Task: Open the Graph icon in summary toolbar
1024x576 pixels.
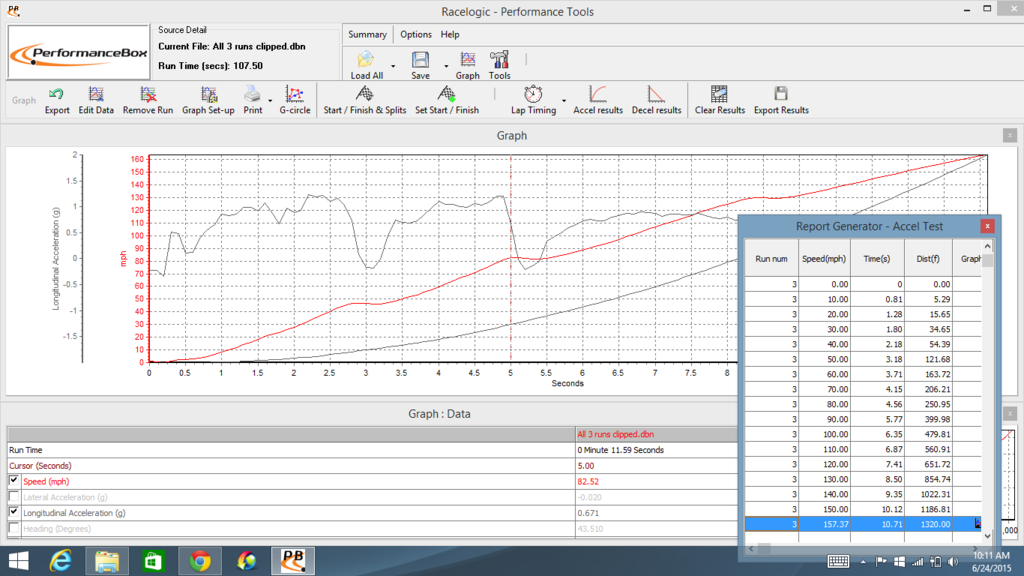Action: (x=468, y=65)
